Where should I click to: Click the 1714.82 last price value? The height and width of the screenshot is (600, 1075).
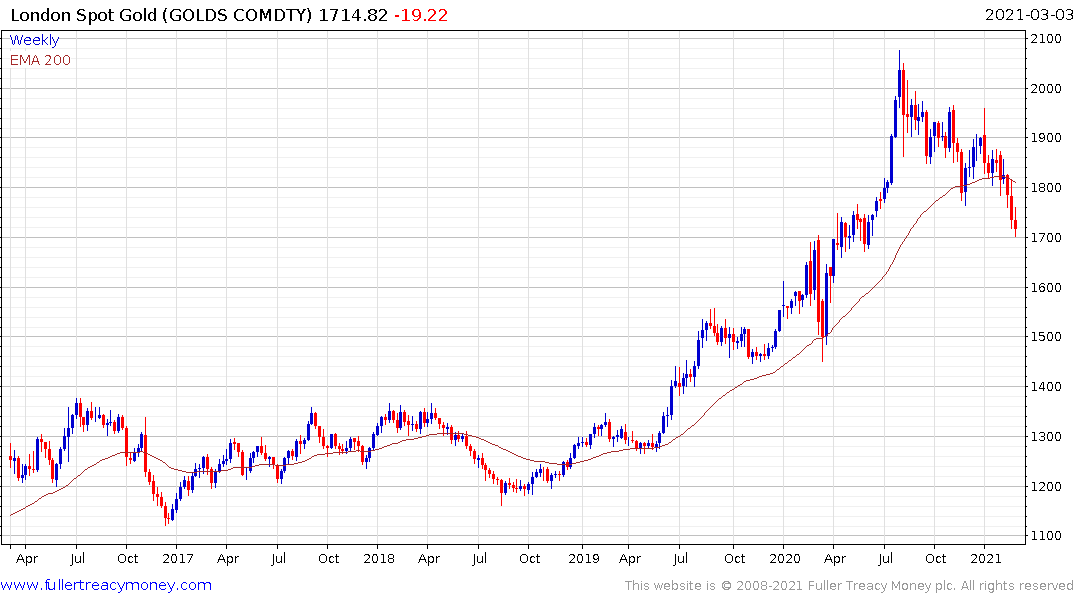[353, 15]
